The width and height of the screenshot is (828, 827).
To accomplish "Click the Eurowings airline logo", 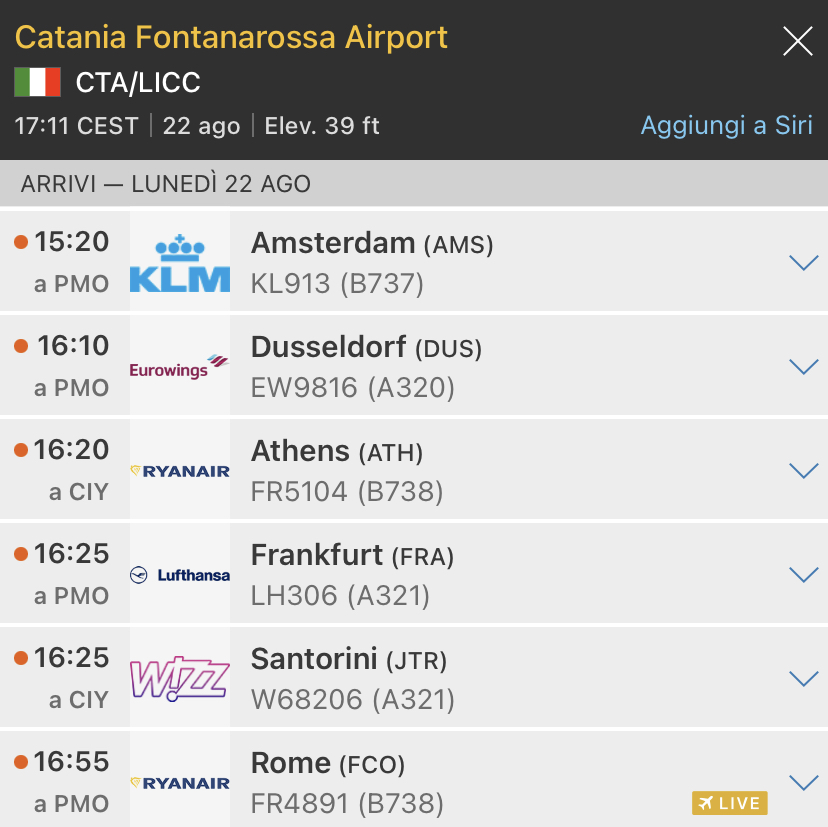I will click(x=180, y=367).
